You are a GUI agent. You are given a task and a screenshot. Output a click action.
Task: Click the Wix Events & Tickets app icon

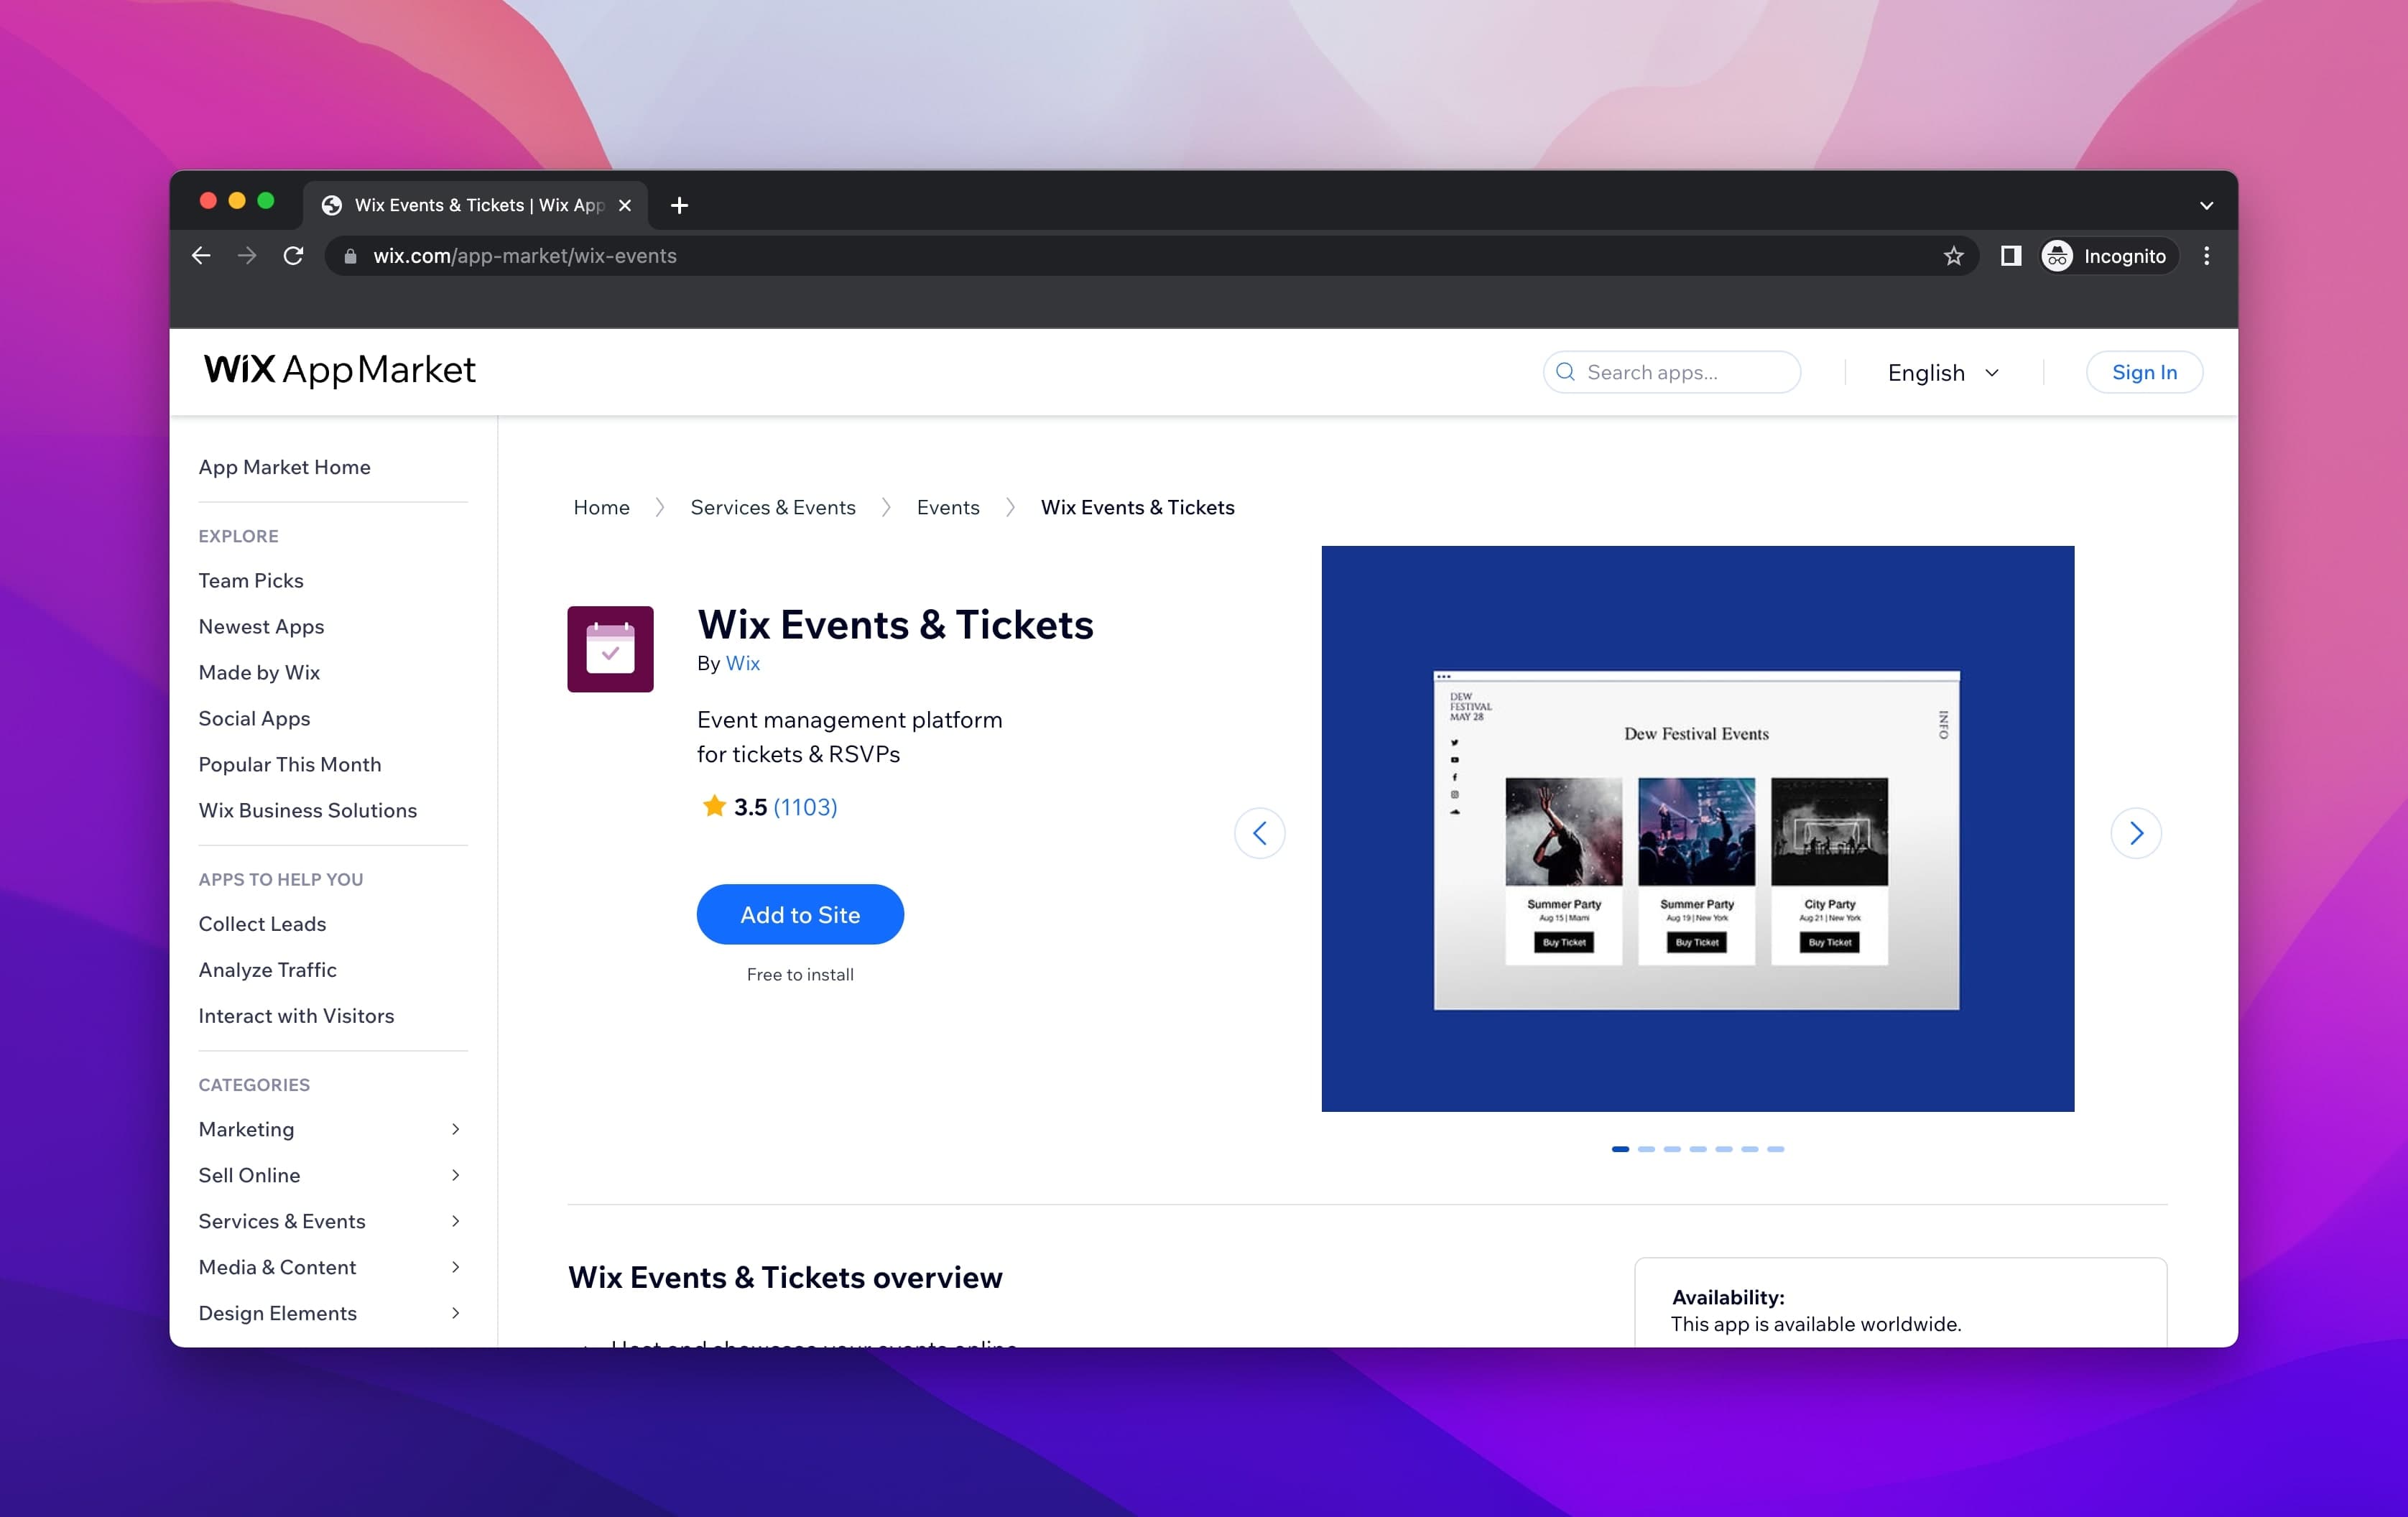click(608, 649)
